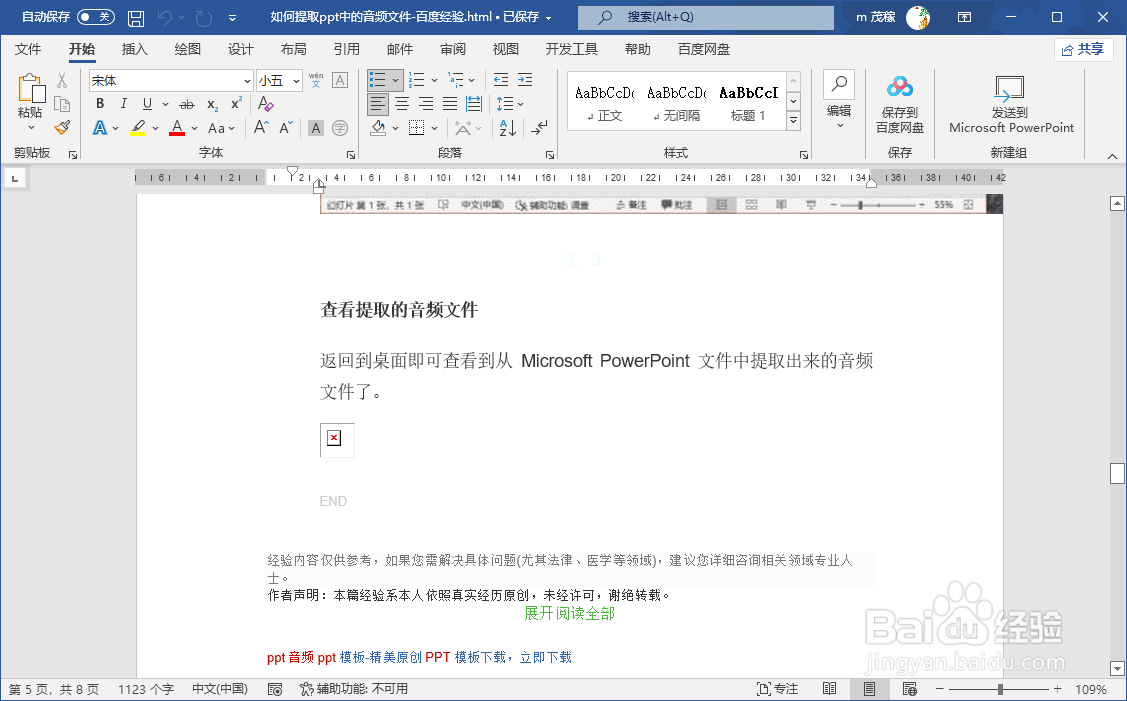Justify paragraph text
The width and height of the screenshot is (1127, 701).
click(450, 104)
